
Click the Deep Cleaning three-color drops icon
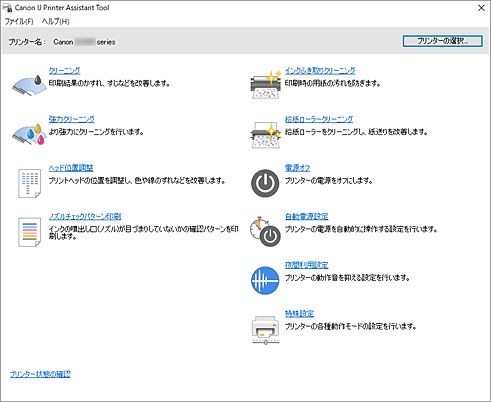[x=29, y=134]
